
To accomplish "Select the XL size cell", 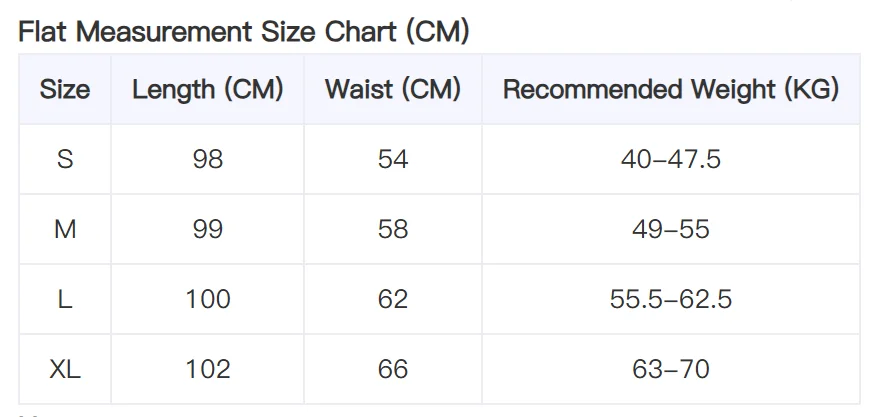I will (x=65, y=369).
